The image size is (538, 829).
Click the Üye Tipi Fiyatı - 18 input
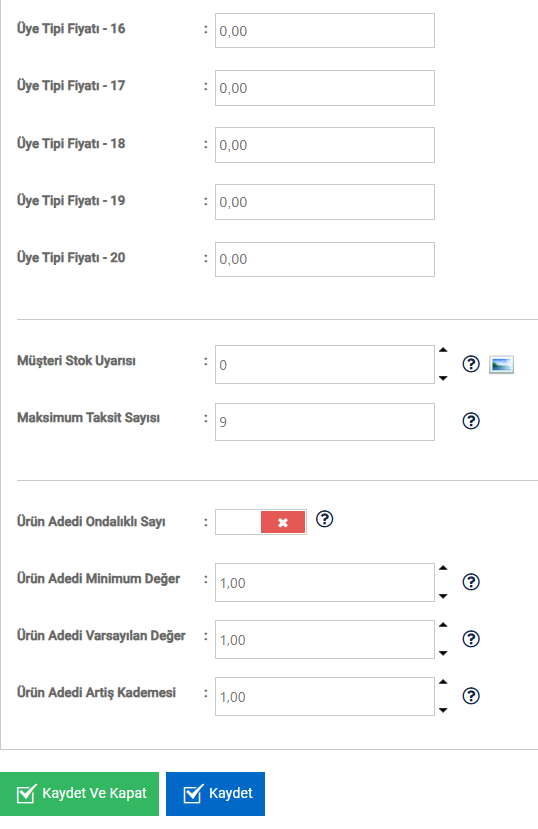[x=325, y=145]
